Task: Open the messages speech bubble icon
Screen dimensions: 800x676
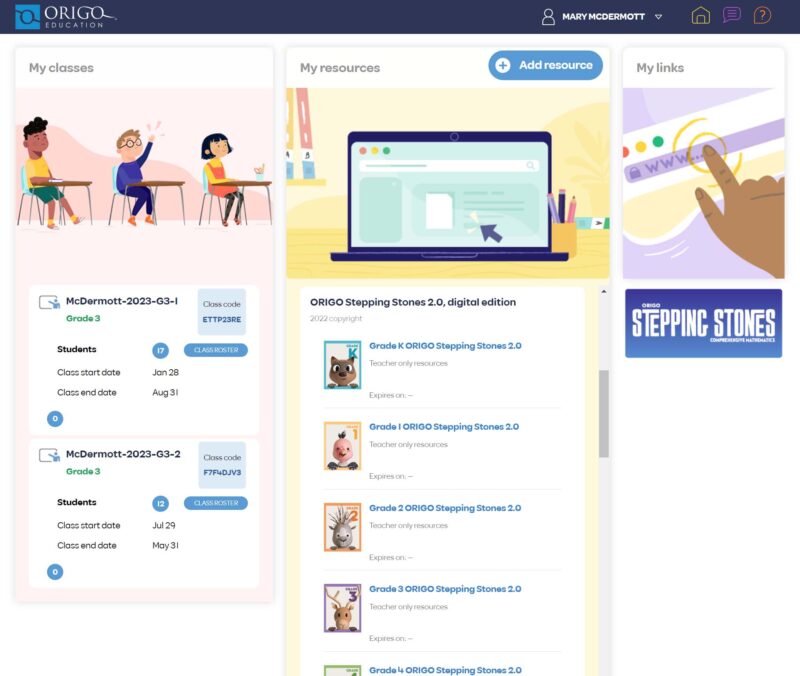Action: click(733, 14)
